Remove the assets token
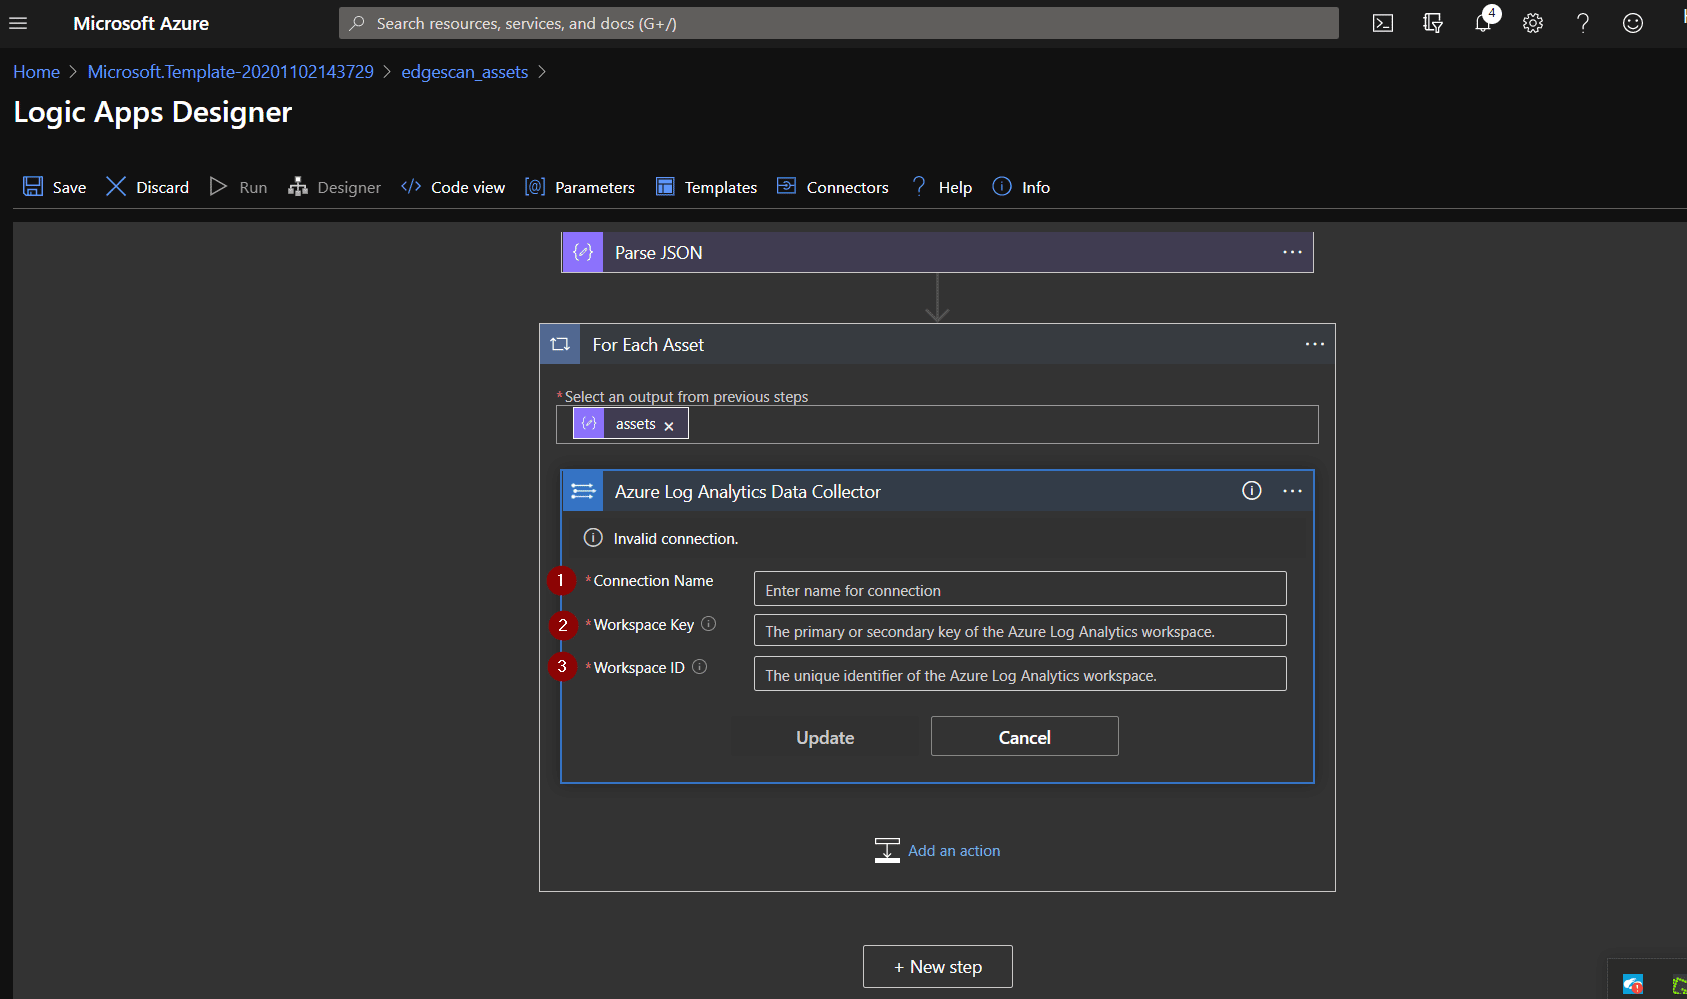Image resolution: width=1687 pixels, height=999 pixels. 669,426
